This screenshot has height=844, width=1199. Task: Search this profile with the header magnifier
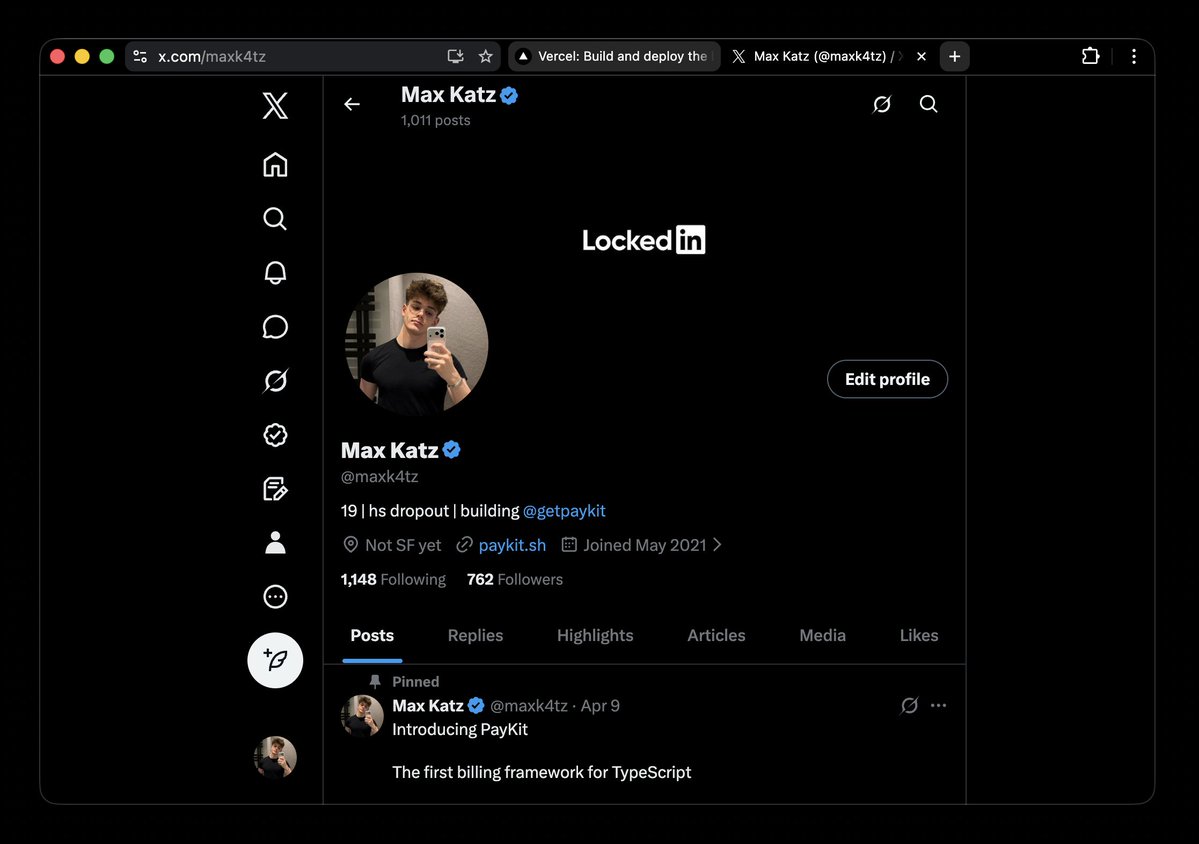click(x=928, y=104)
